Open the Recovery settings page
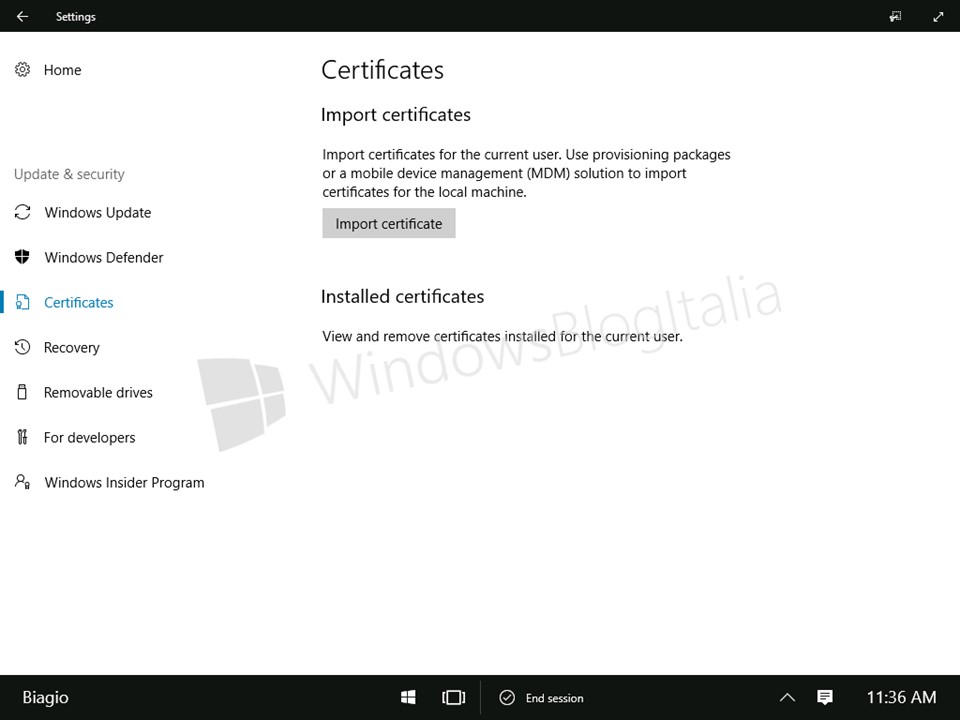This screenshot has height=720, width=960. pyautogui.click(x=72, y=347)
